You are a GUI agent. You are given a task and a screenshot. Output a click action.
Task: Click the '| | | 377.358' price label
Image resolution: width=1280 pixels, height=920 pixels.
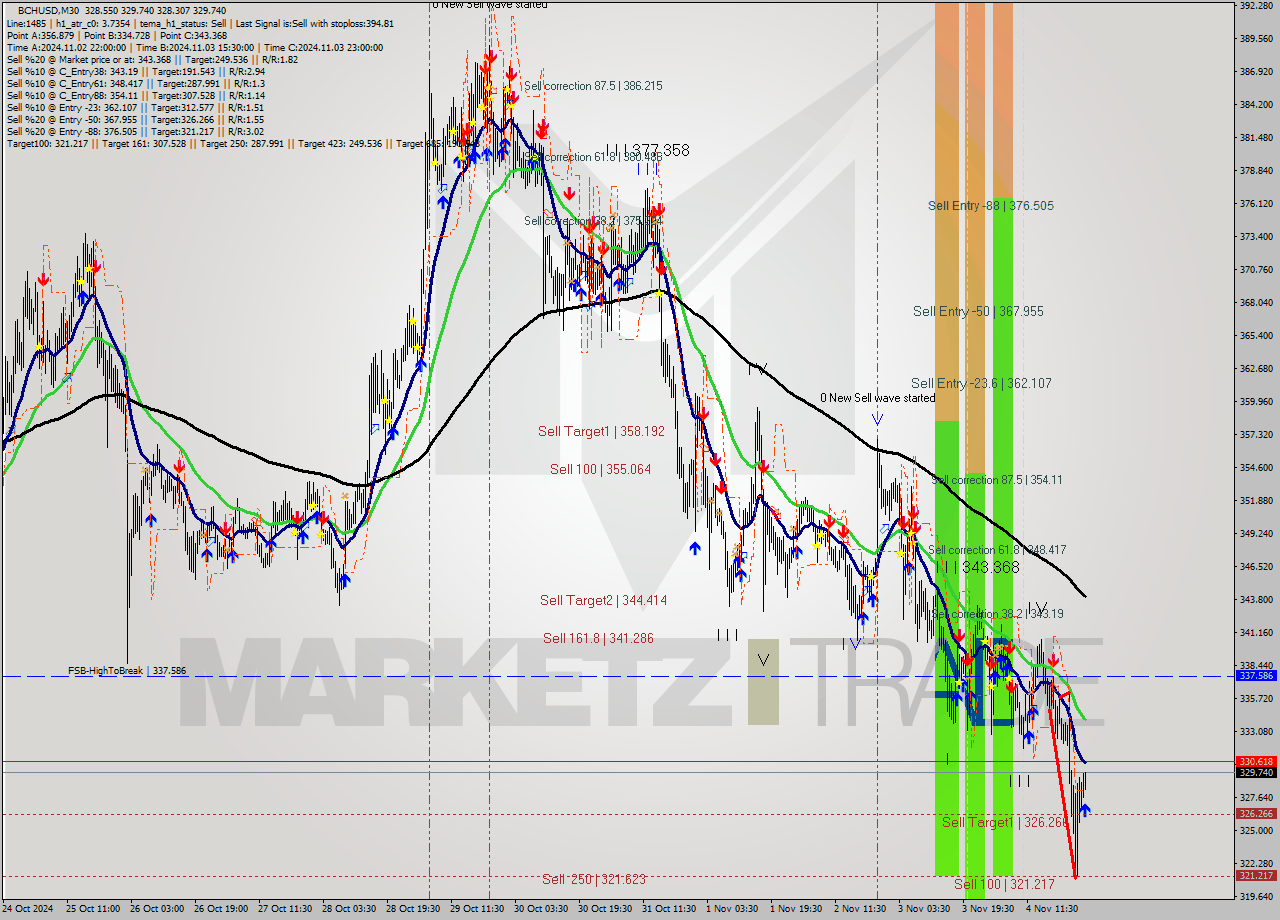[x=648, y=150]
